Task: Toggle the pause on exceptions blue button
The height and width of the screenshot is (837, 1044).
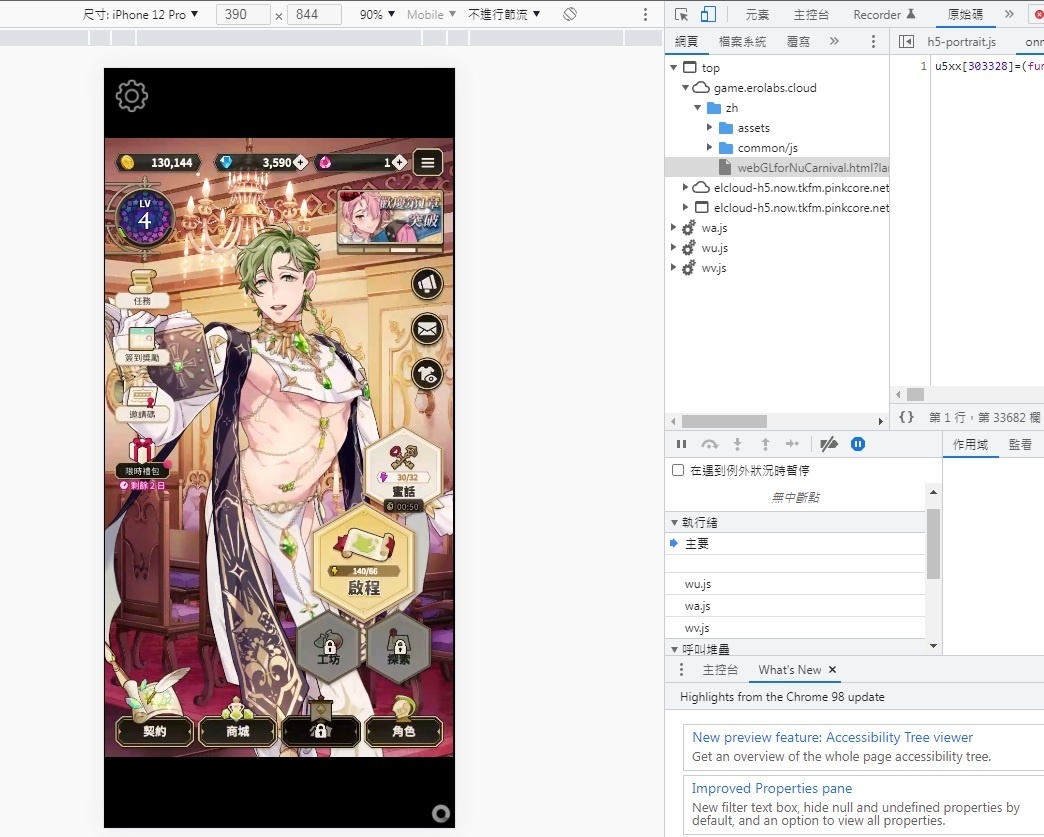Action: click(858, 444)
